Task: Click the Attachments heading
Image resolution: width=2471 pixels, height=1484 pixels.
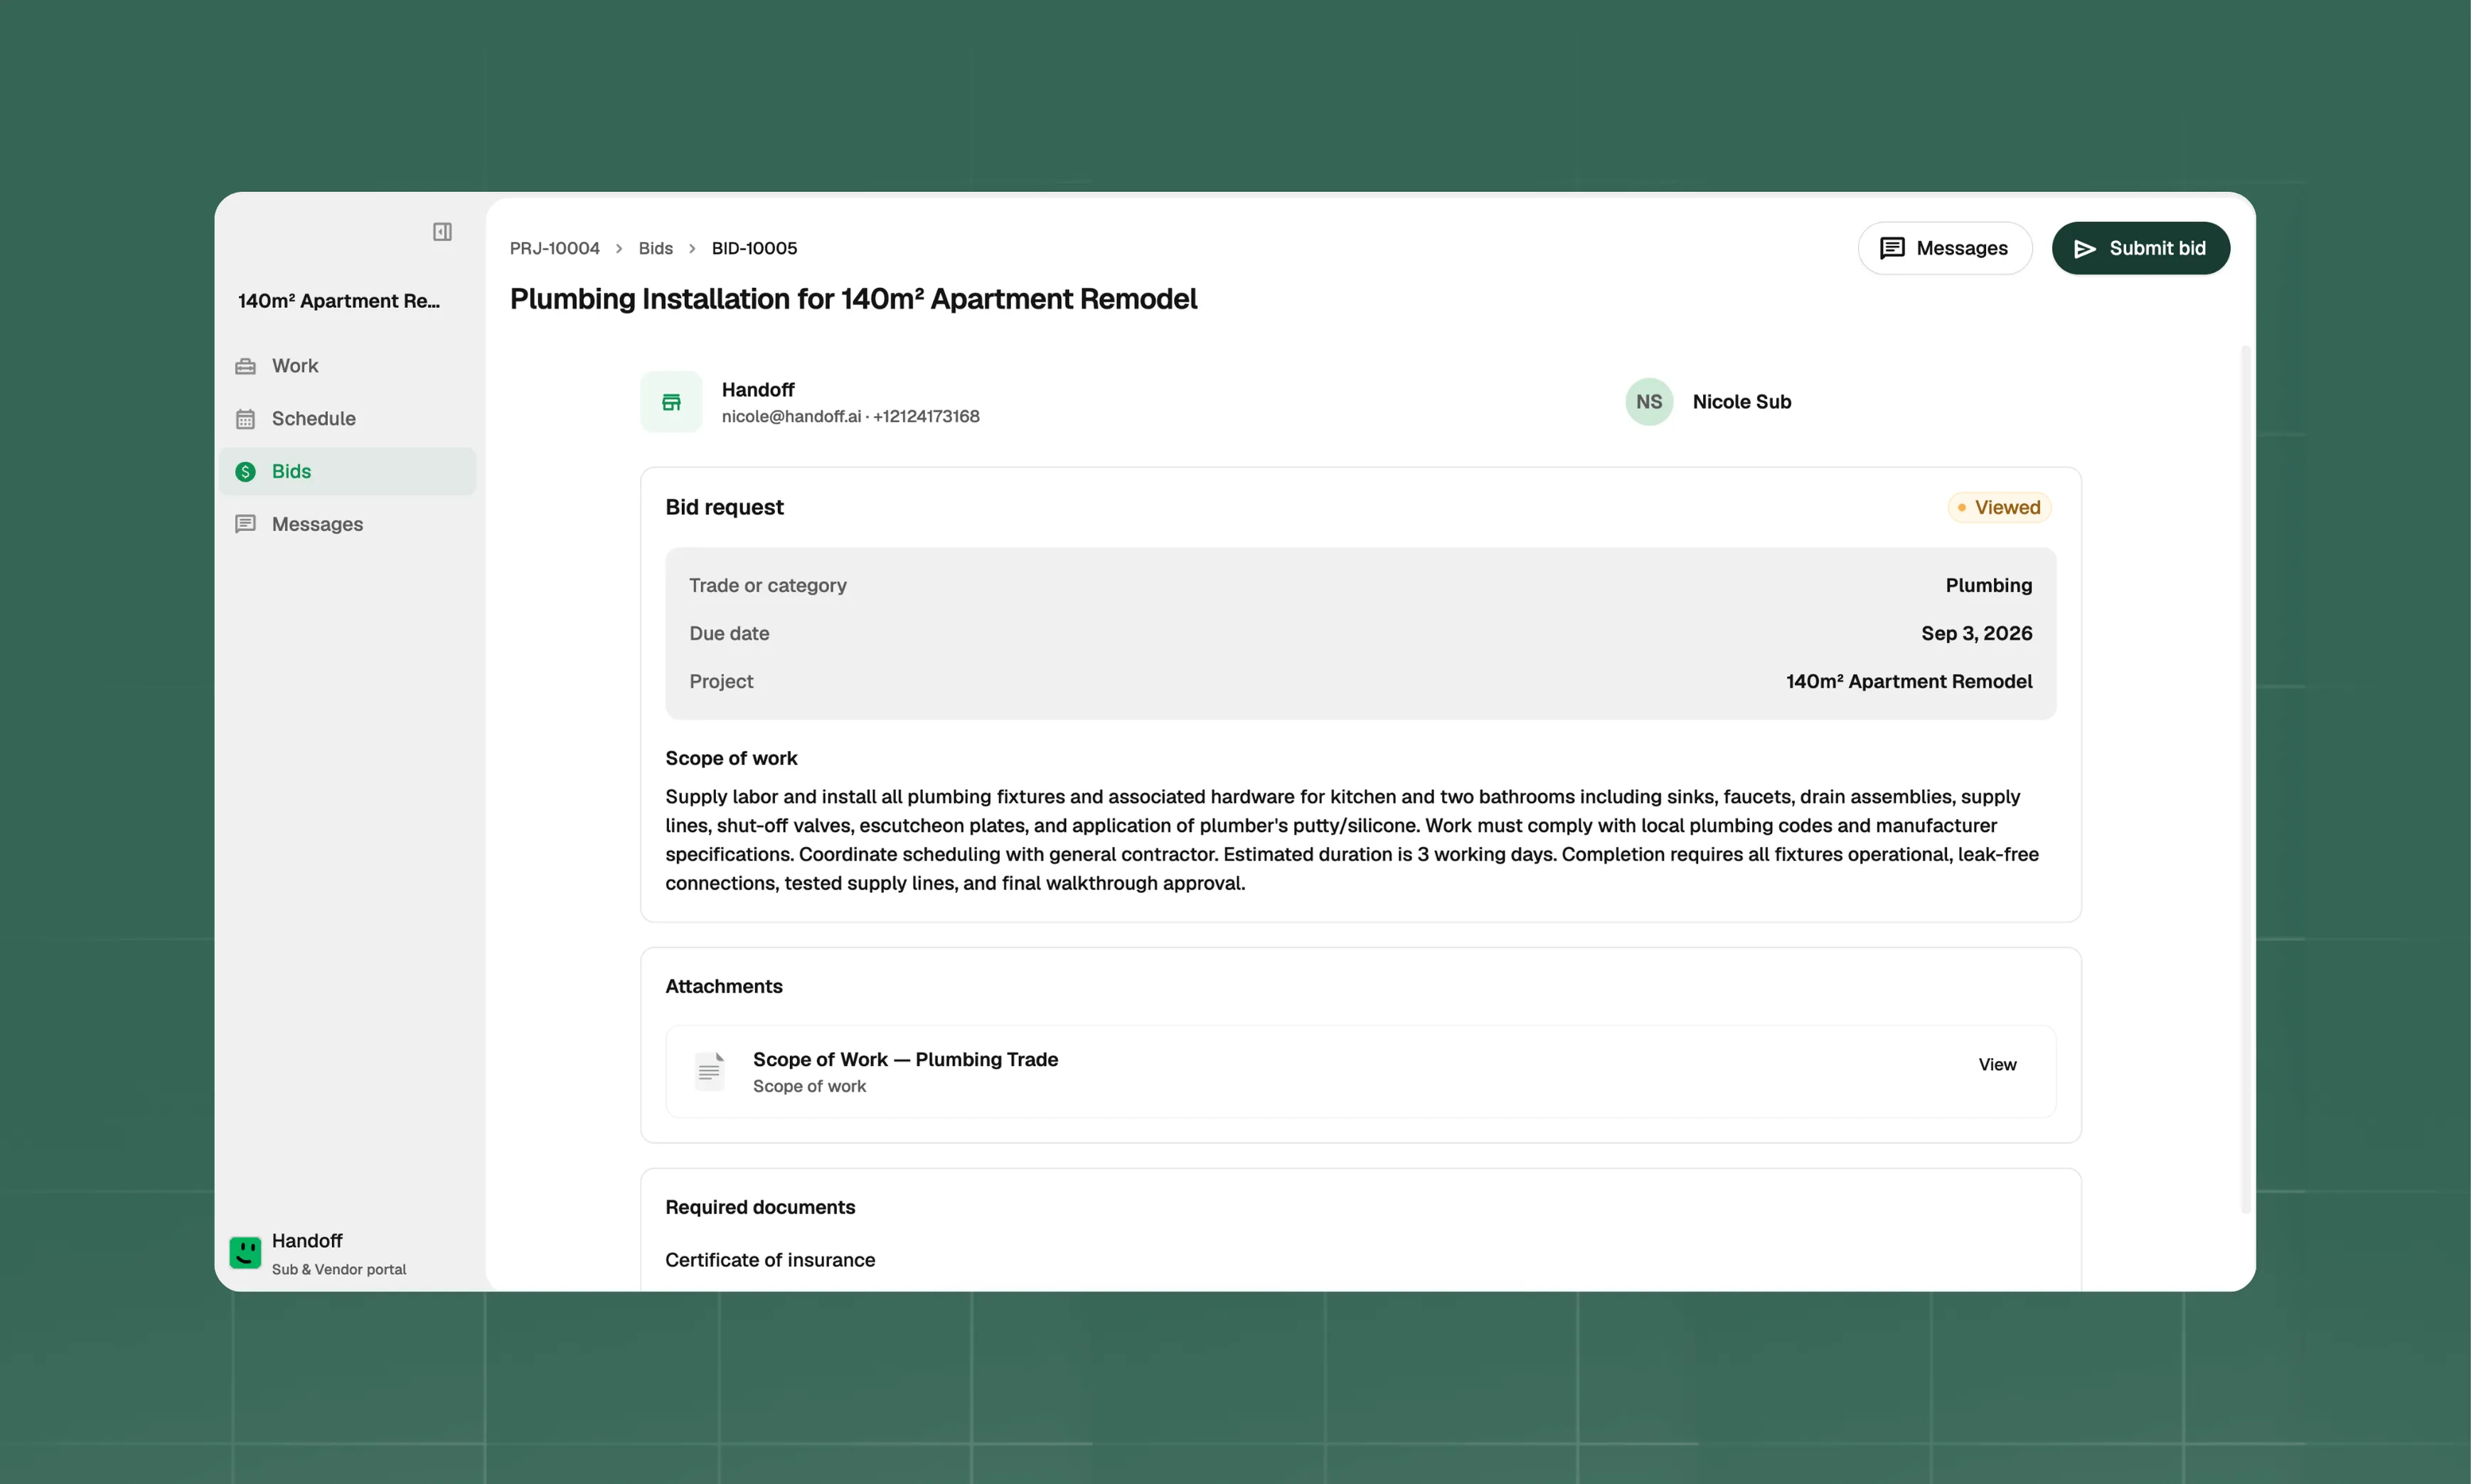Action: [x=724, y=987]
